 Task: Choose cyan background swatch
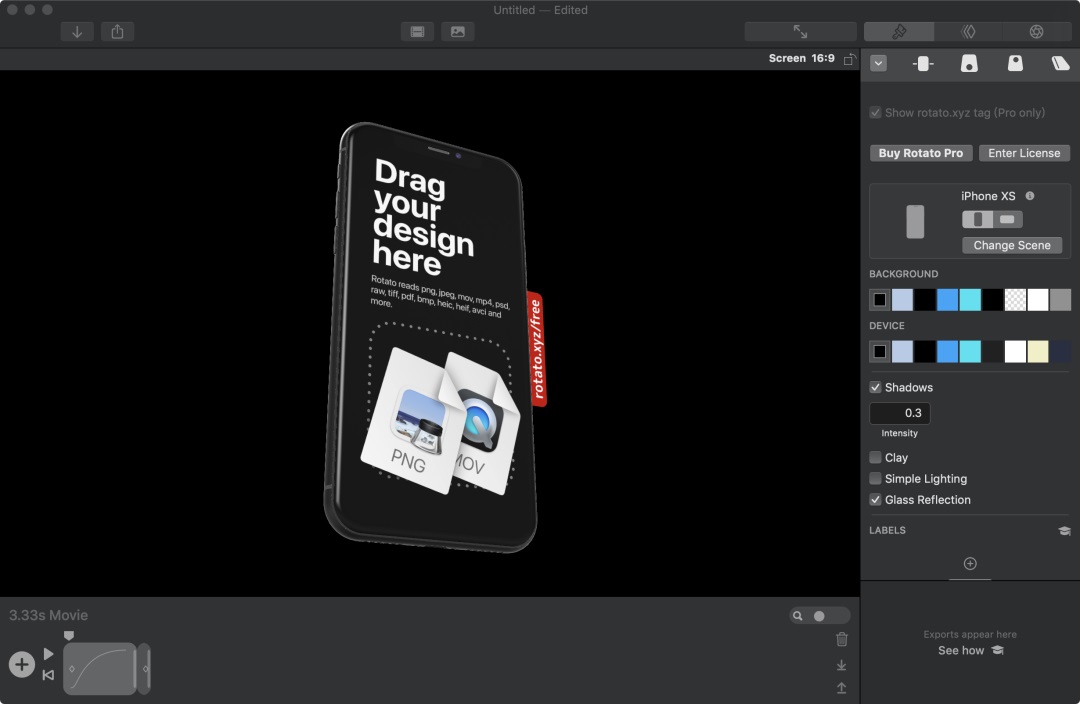coord(970,300)
